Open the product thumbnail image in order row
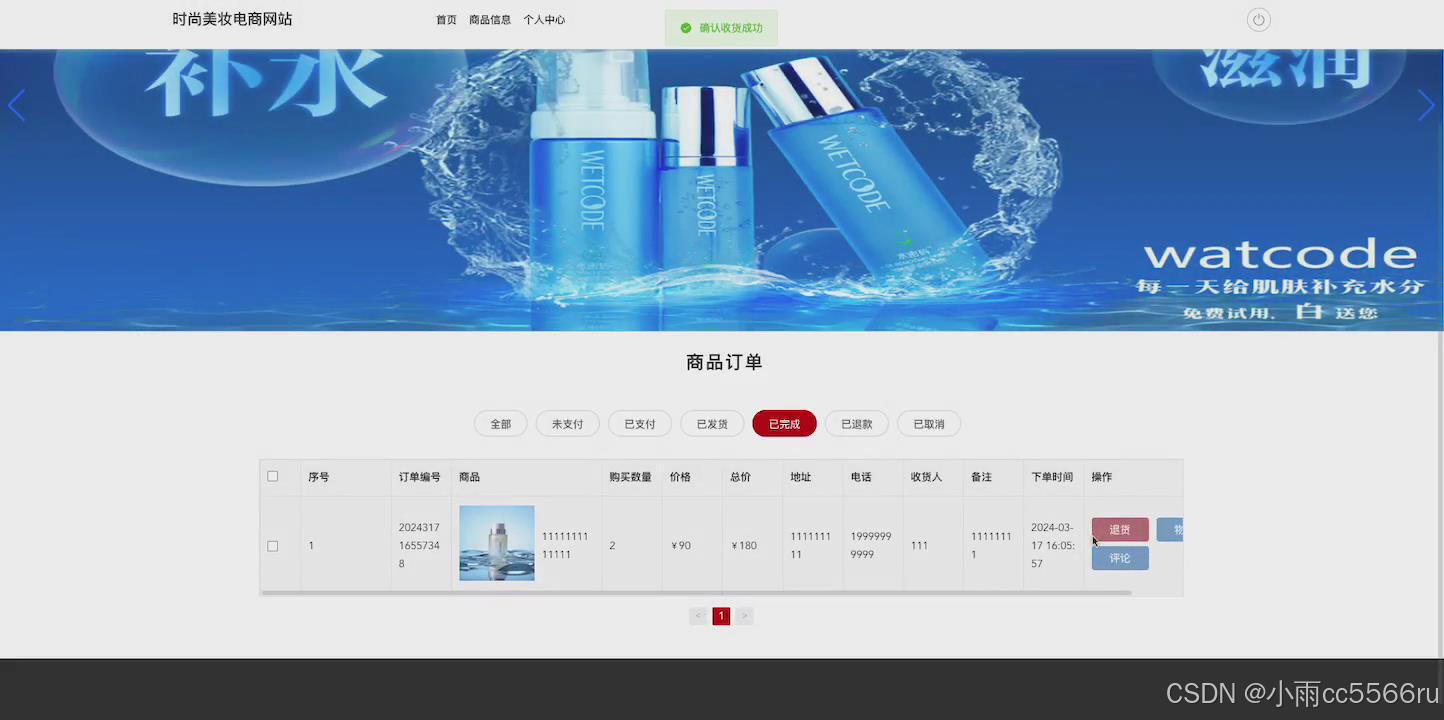Image resolution: width=1444 pixels, height=720 pixels. (x=497, y=543)
